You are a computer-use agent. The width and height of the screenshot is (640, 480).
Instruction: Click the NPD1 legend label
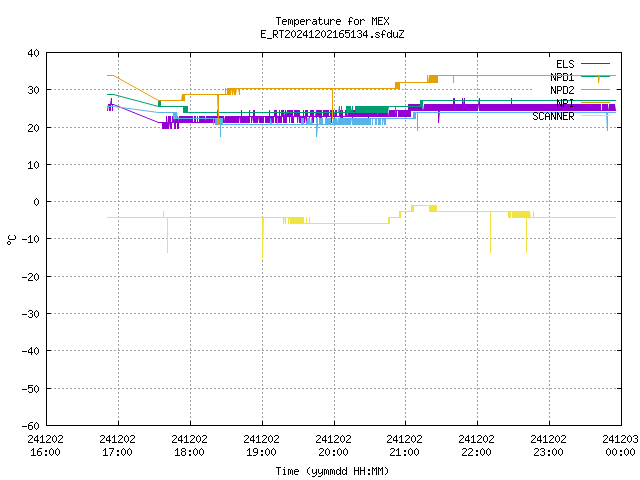562,77
